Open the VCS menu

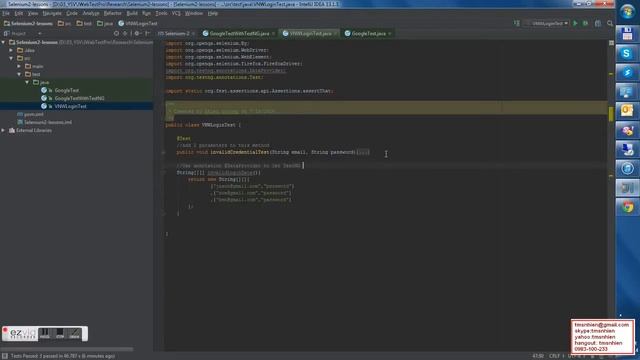tap(176, 13)
